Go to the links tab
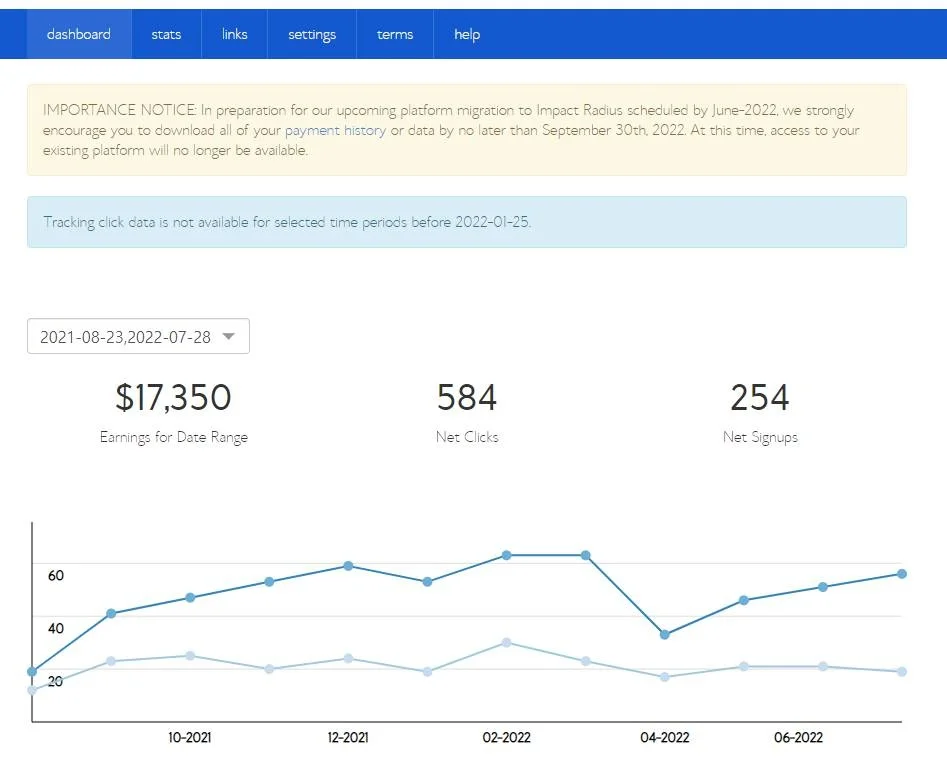 point(234,34)
